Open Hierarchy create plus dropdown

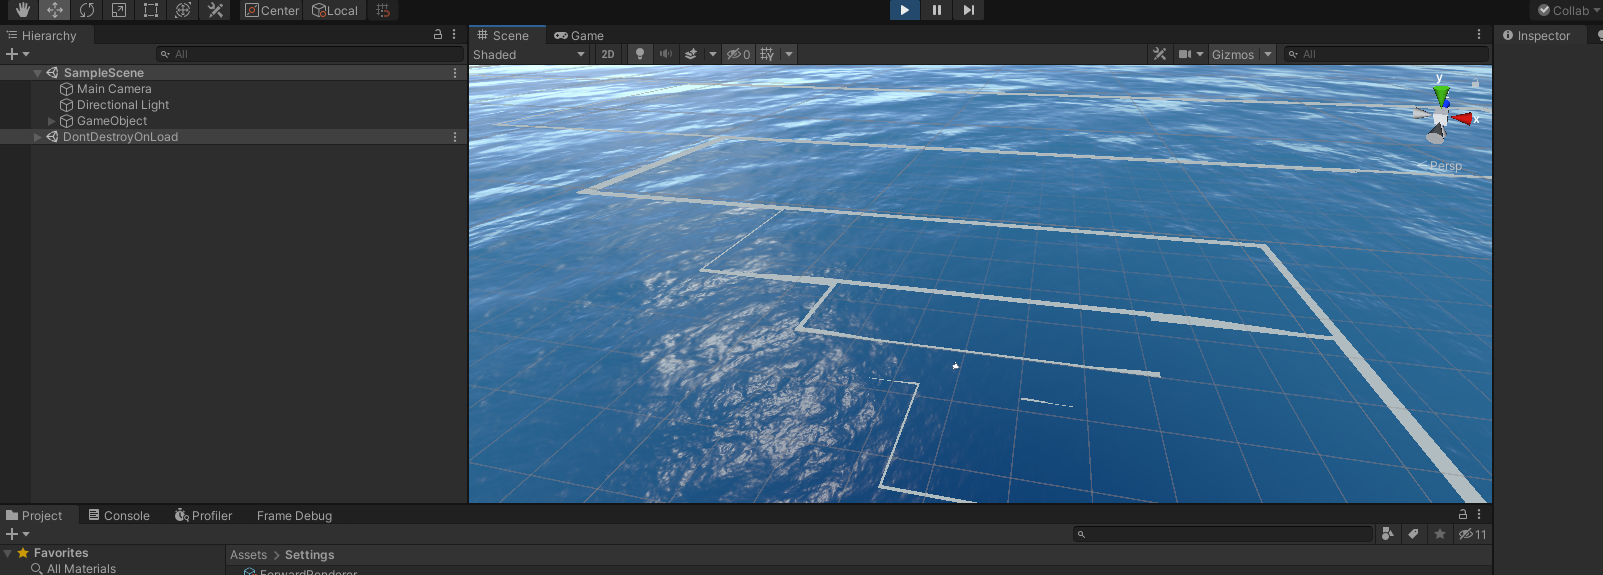coord(17,54)
